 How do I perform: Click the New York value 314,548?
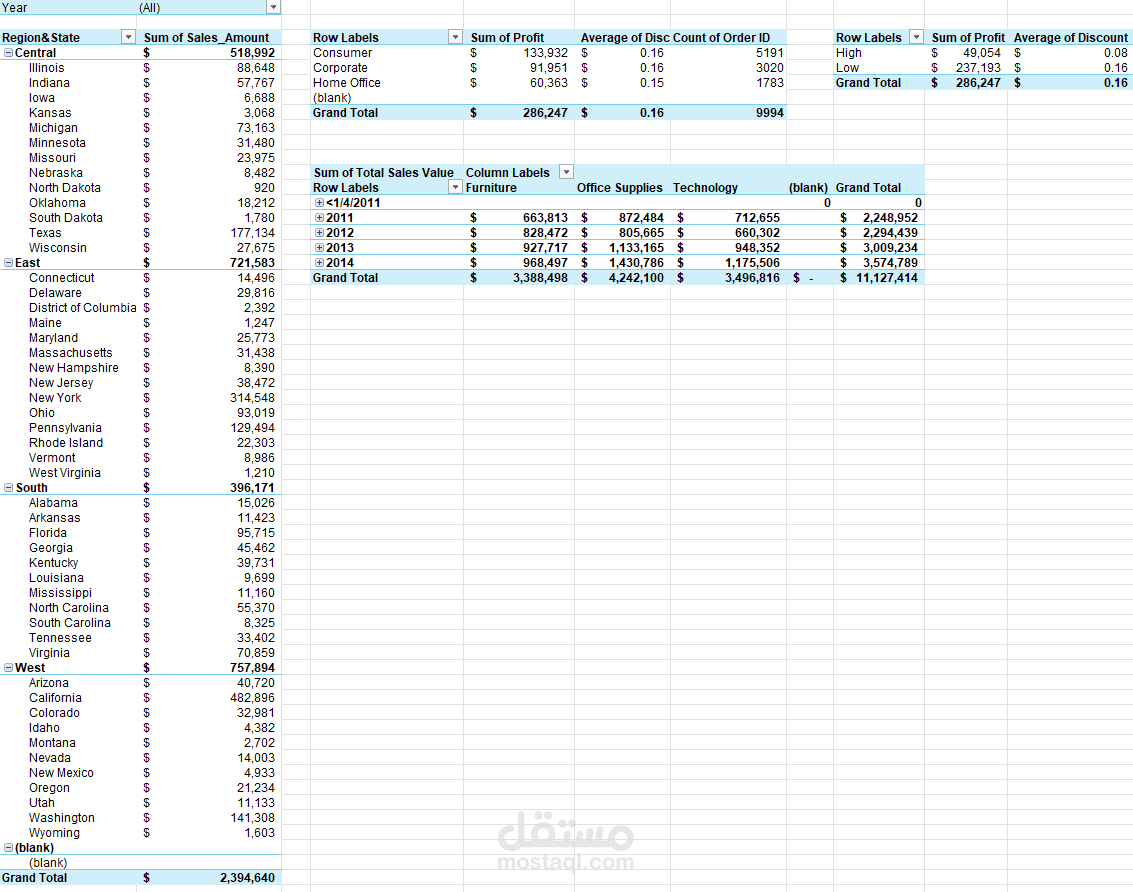252,398
